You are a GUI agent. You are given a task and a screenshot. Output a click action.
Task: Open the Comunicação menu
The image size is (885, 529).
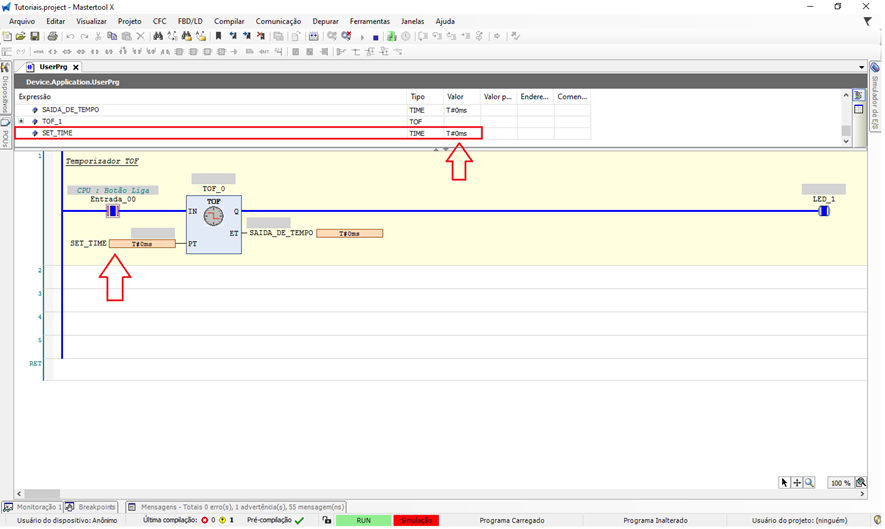pyautogui.click(x=278, y=21)
